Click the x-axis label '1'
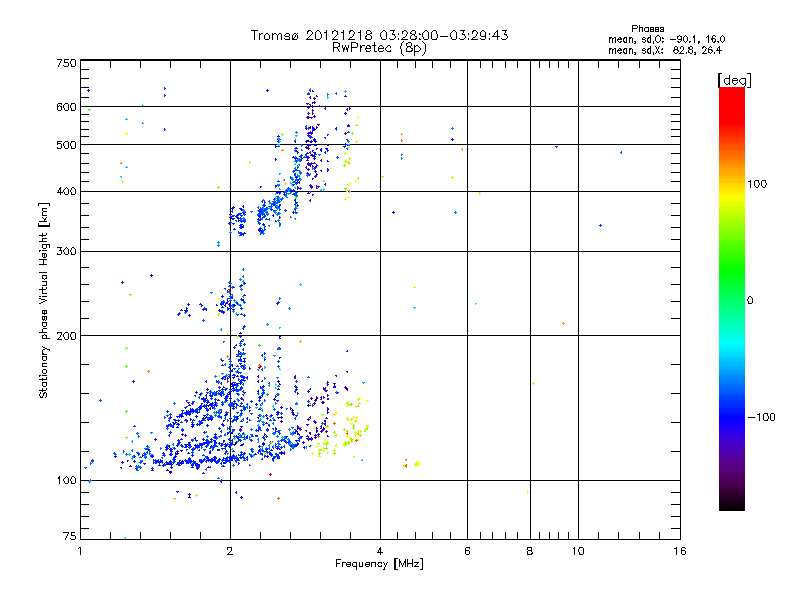This screenshot has width=800, height=600. [x=80, y=551]
